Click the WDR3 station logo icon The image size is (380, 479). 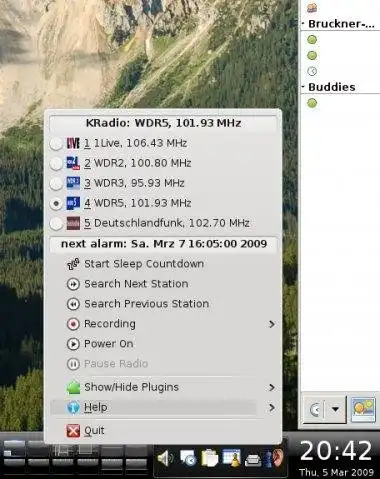point(73,183)
